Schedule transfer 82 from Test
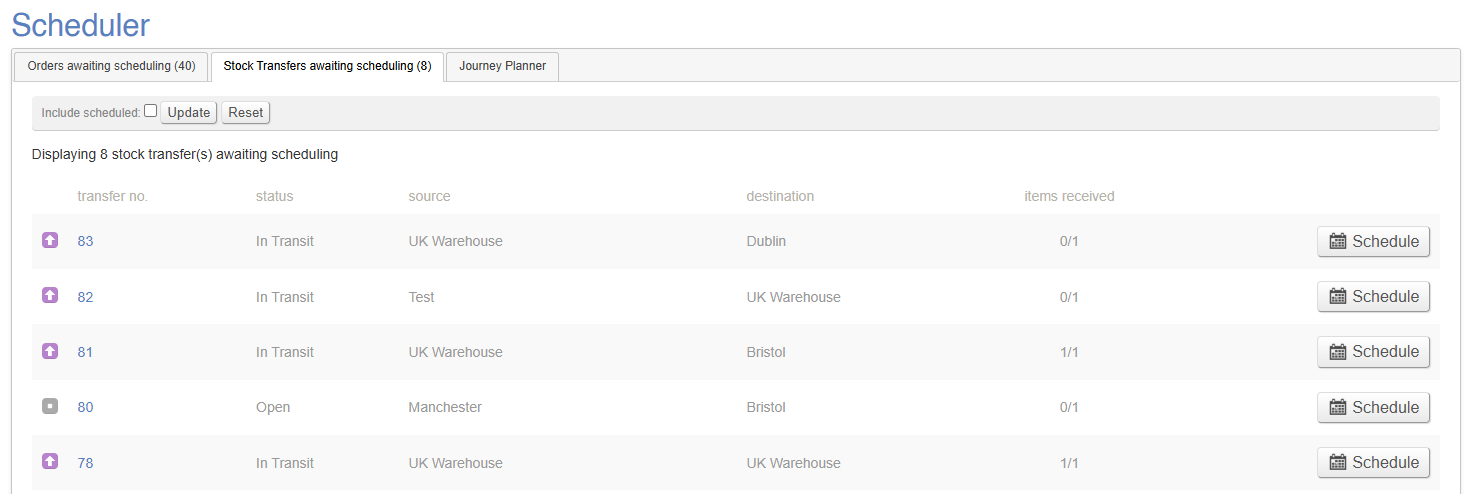The width and height of the screenshot is (1469, 494). click(1373, 296)
